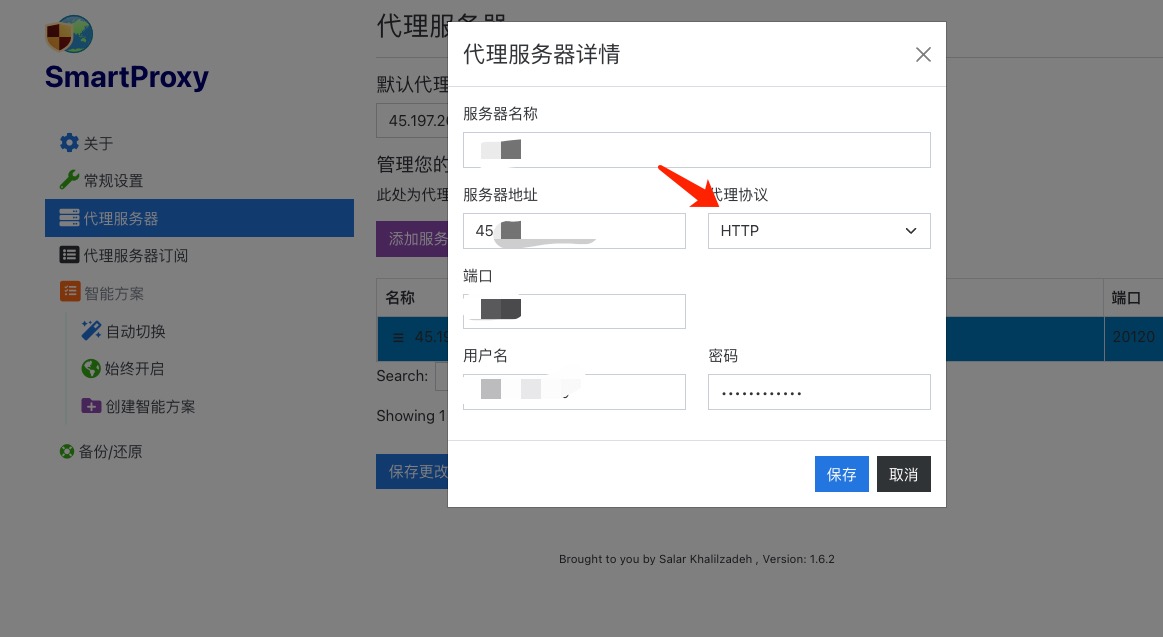
Task: Click the 服务器地址 label
Action: pos(500,194)
